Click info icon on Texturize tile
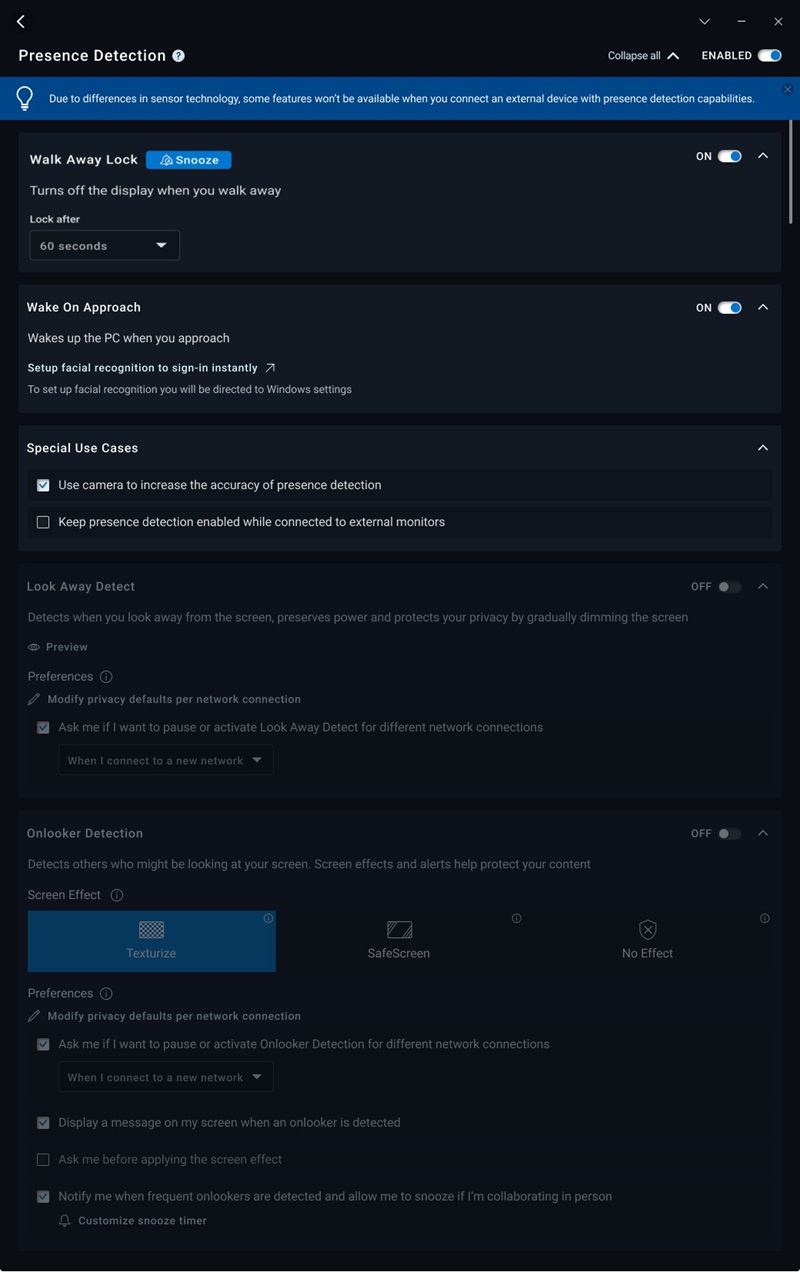 [268, 918]
